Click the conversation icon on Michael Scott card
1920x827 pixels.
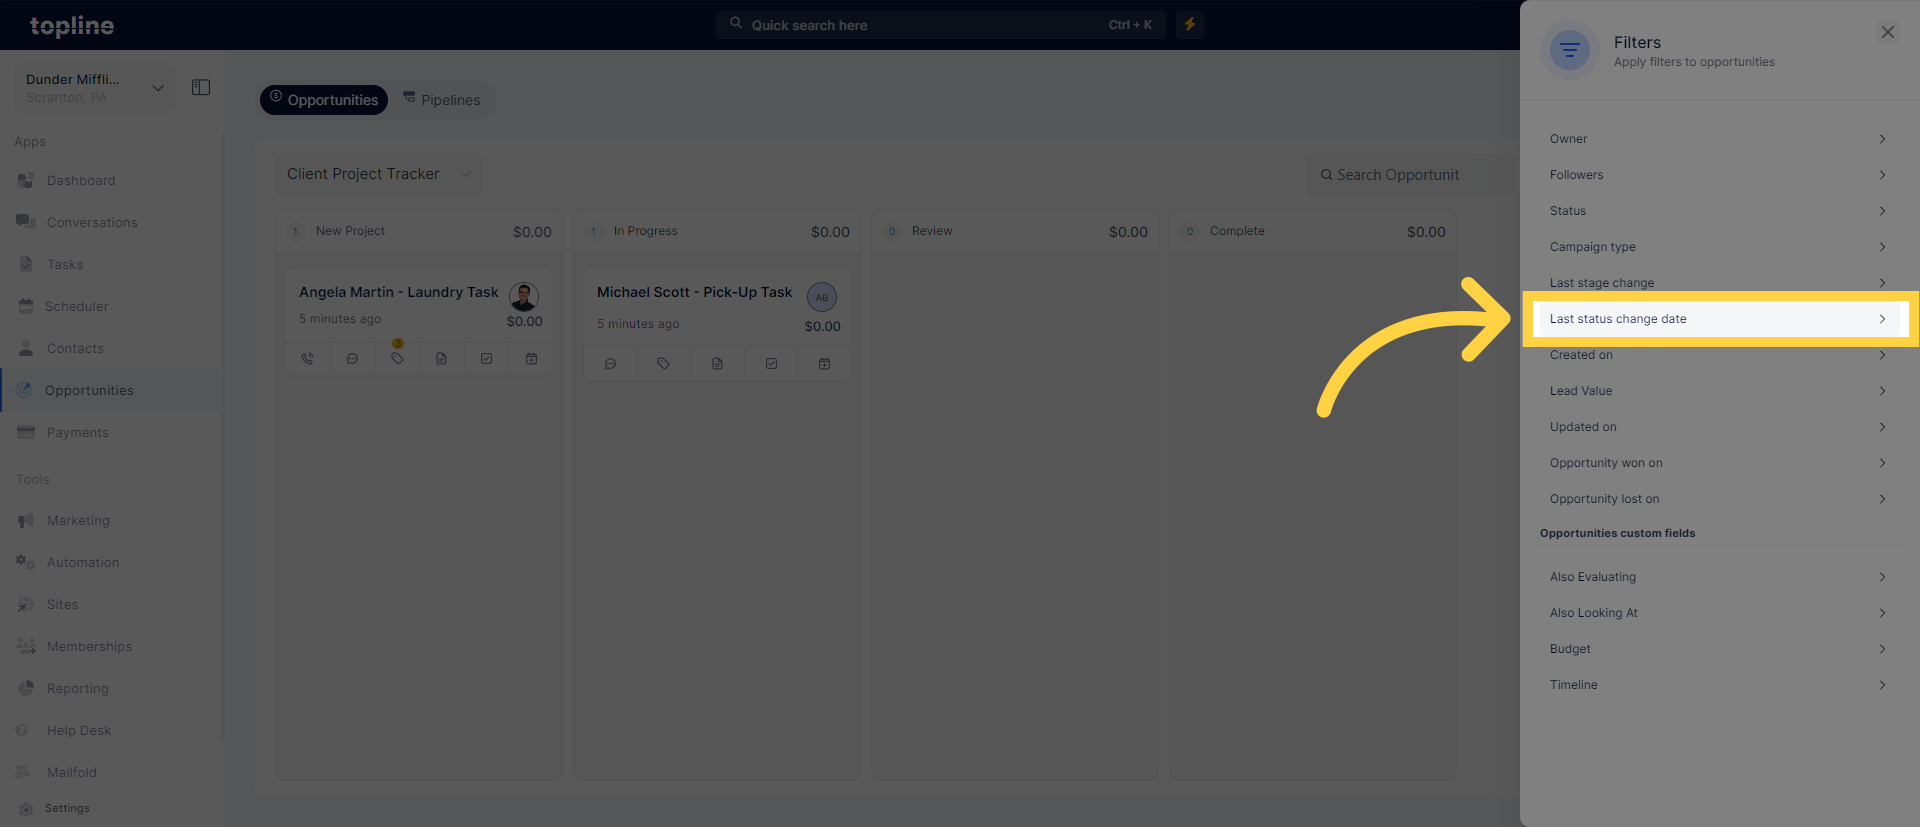pyautogui.click(x=610, y=364)
